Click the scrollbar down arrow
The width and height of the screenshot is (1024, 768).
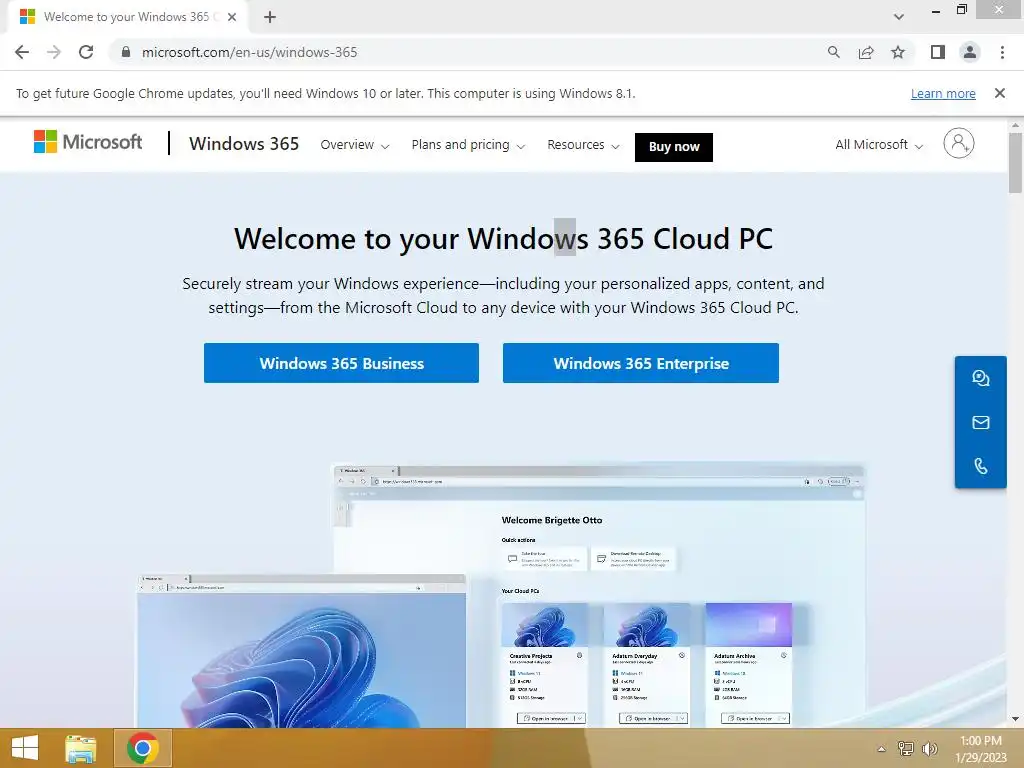(1015, 719)
